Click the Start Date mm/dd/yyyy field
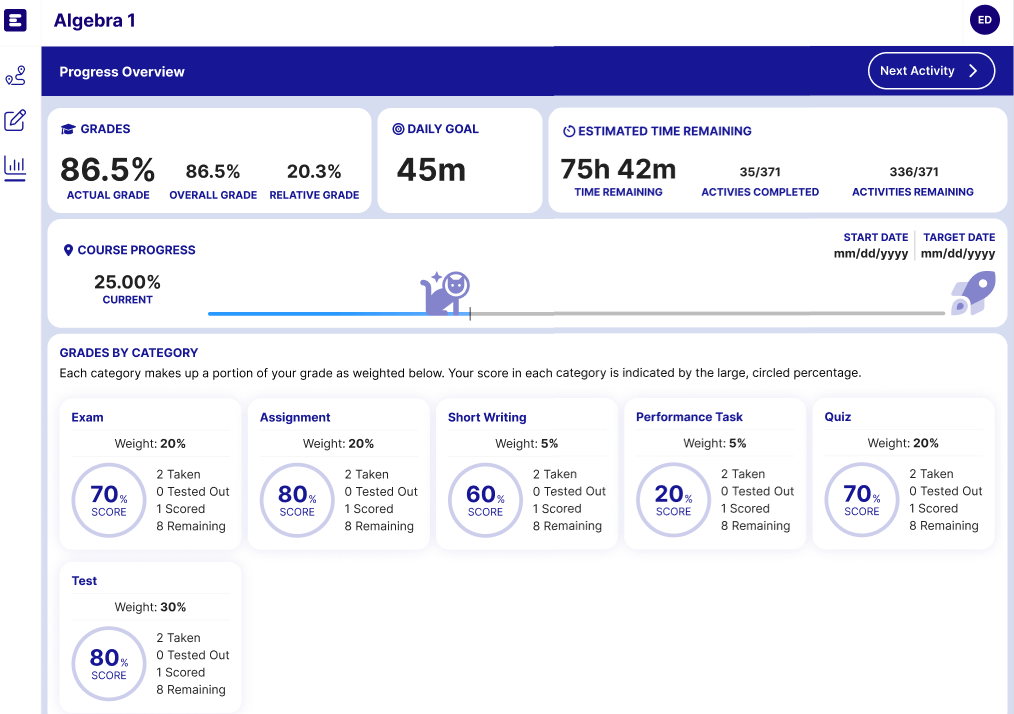The image size is (1014, 714). point(871,254)
